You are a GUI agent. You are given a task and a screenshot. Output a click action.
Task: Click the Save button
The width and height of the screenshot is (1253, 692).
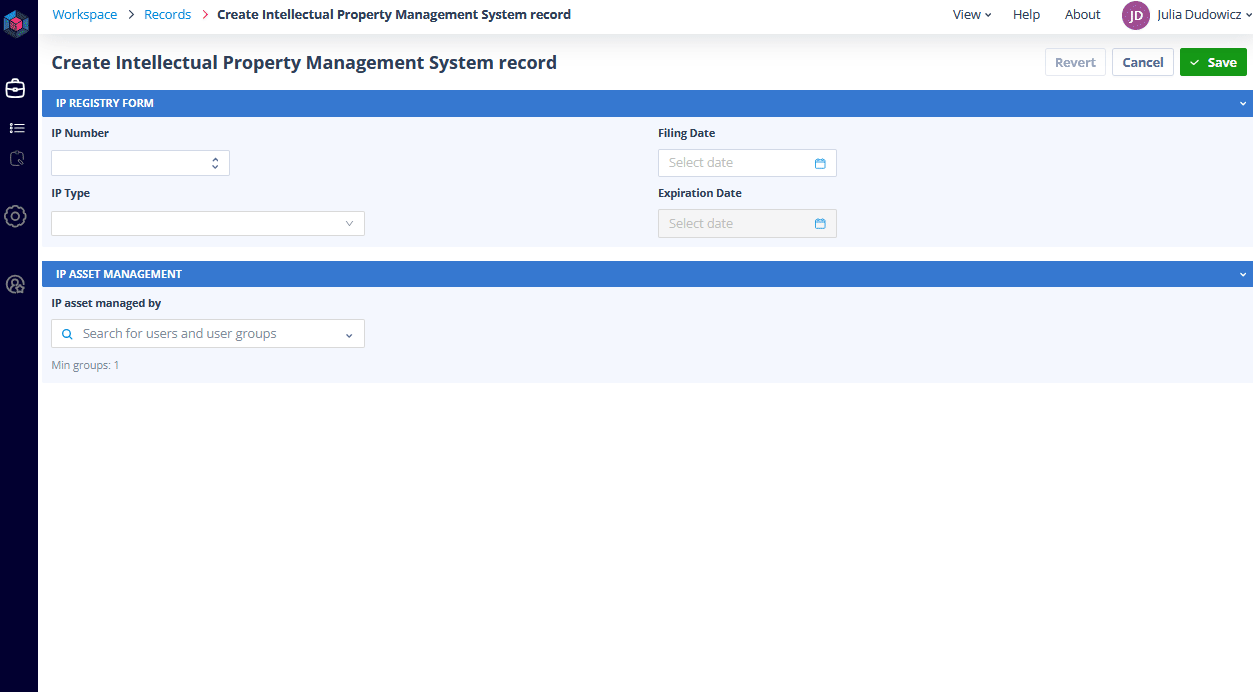tap(1213, 62)
